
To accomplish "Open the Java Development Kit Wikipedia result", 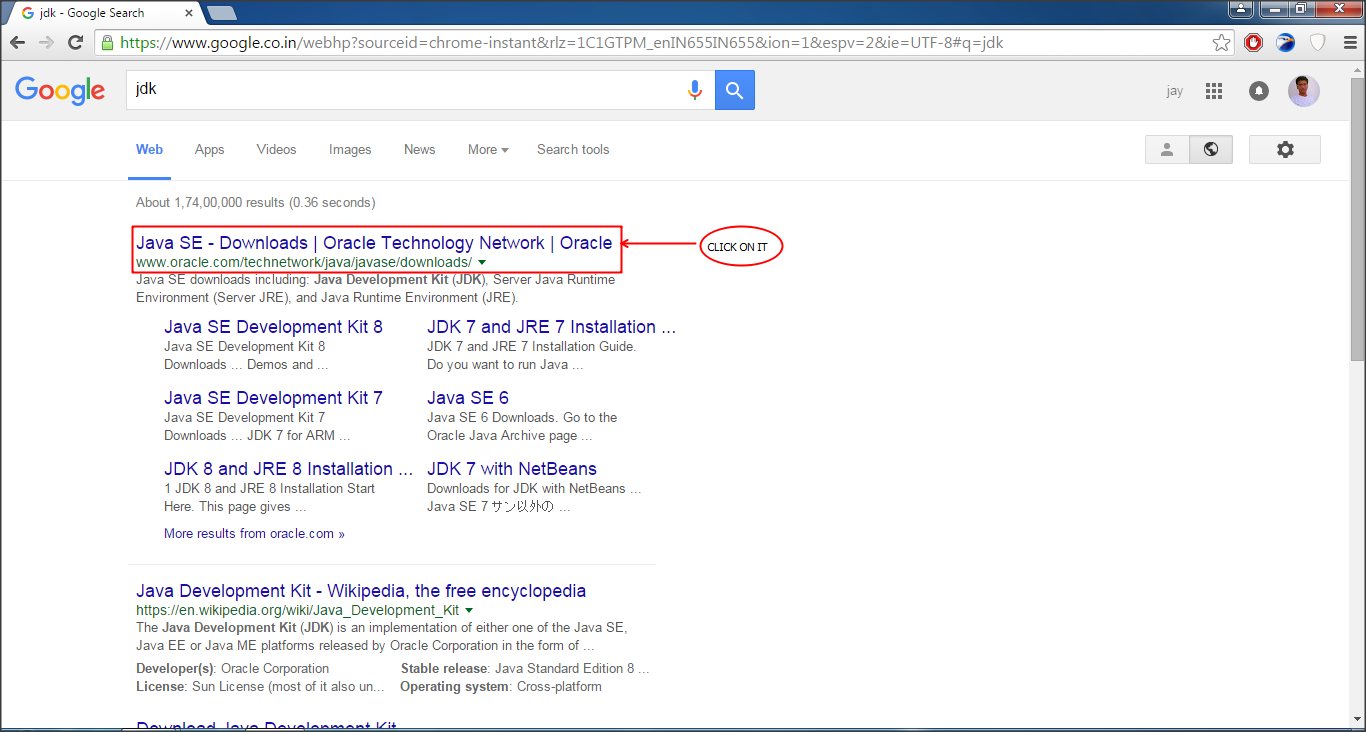I will point(361,591).
